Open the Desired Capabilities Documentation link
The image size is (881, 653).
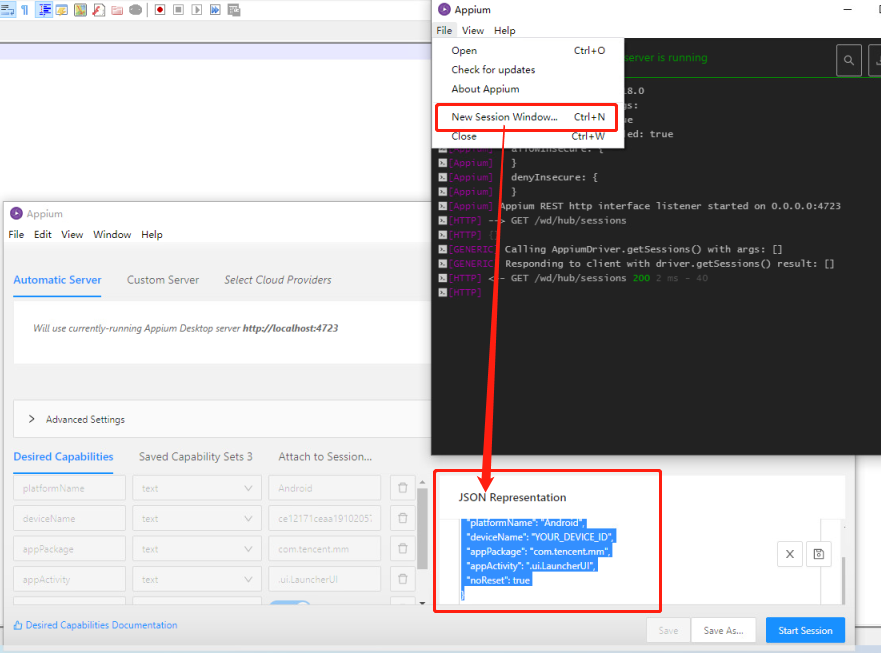[x=95, y=625]
